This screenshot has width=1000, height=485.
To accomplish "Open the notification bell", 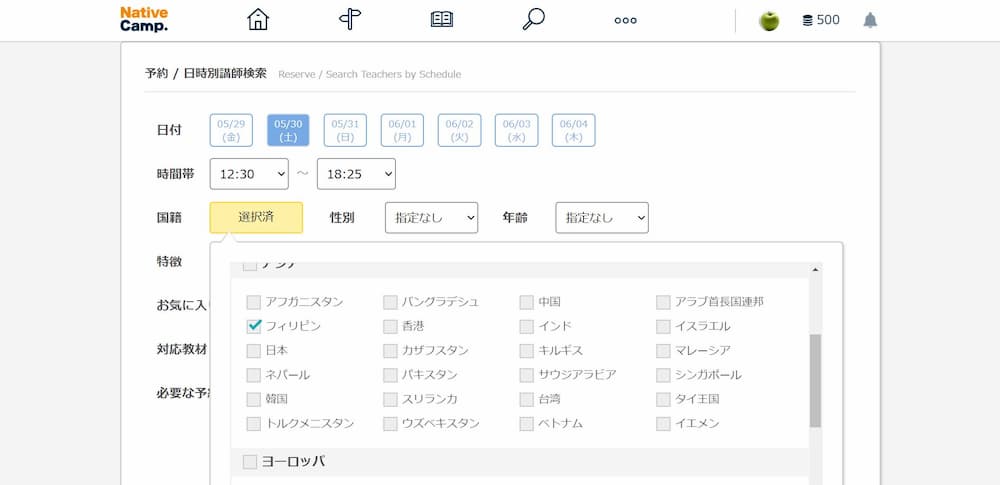I will tap(870, 20).
